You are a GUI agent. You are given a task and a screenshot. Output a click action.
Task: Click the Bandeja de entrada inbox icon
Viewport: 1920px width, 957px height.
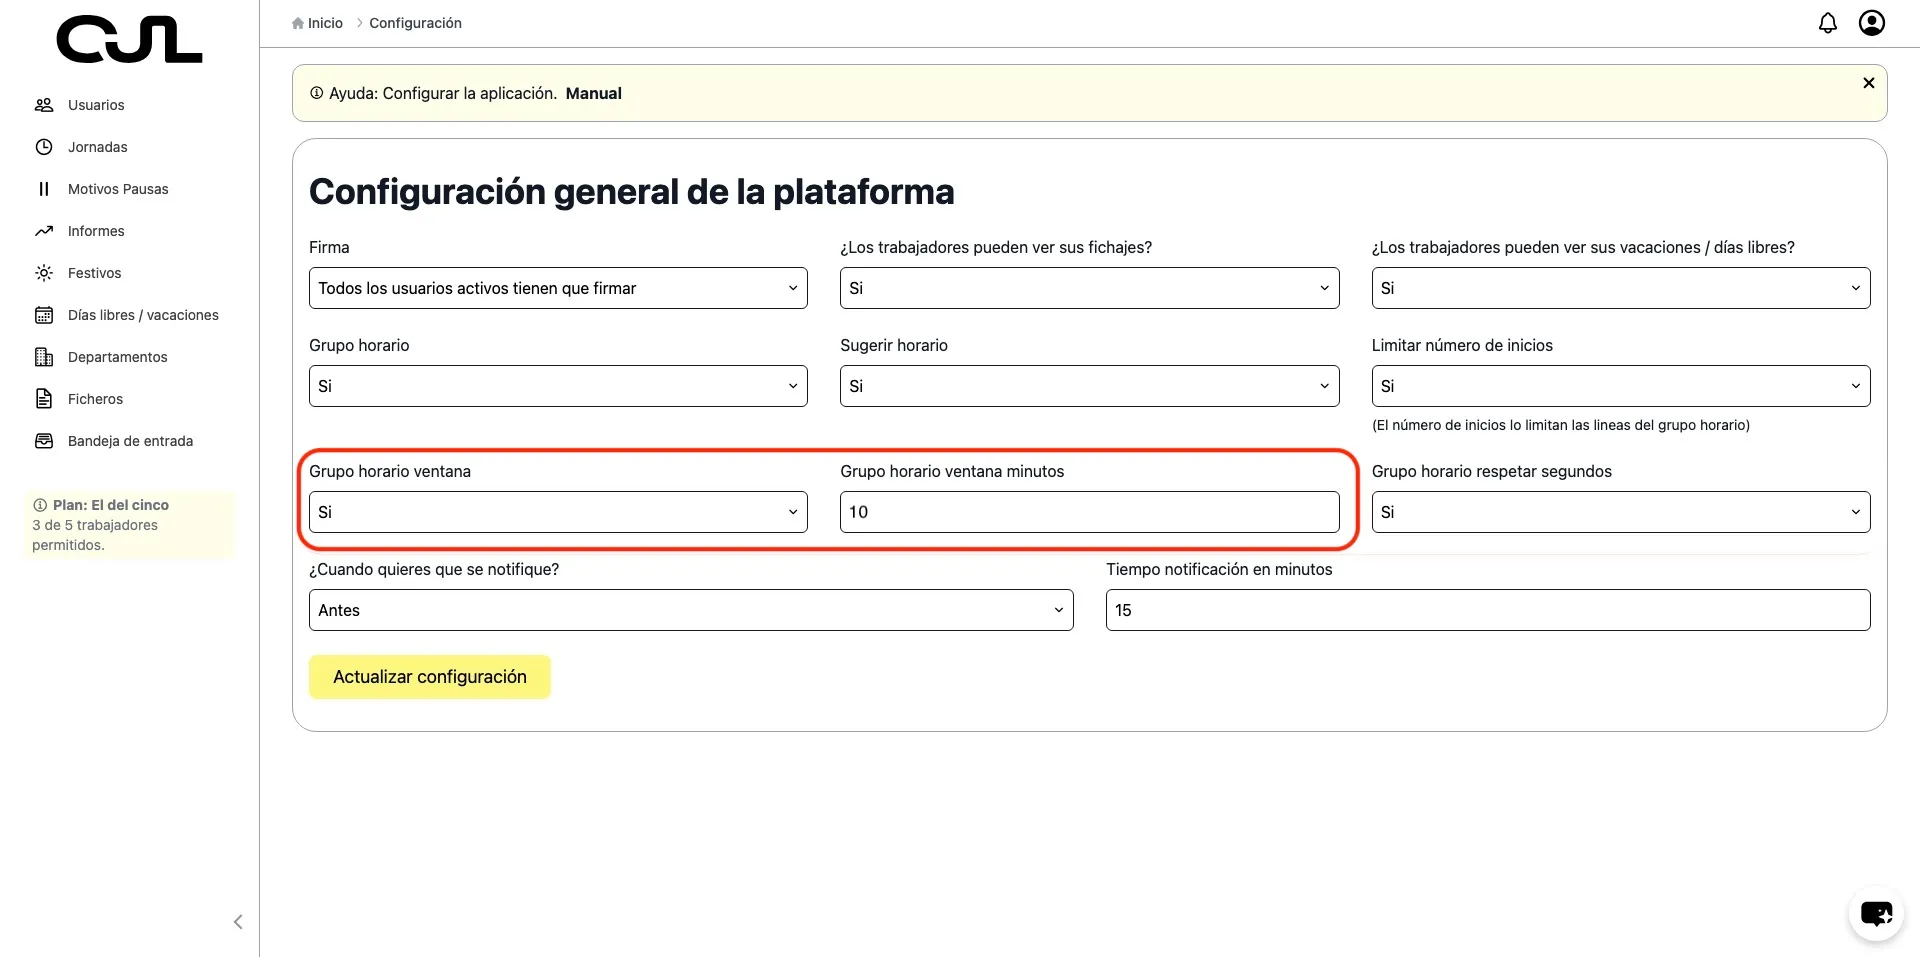point(44,441)
